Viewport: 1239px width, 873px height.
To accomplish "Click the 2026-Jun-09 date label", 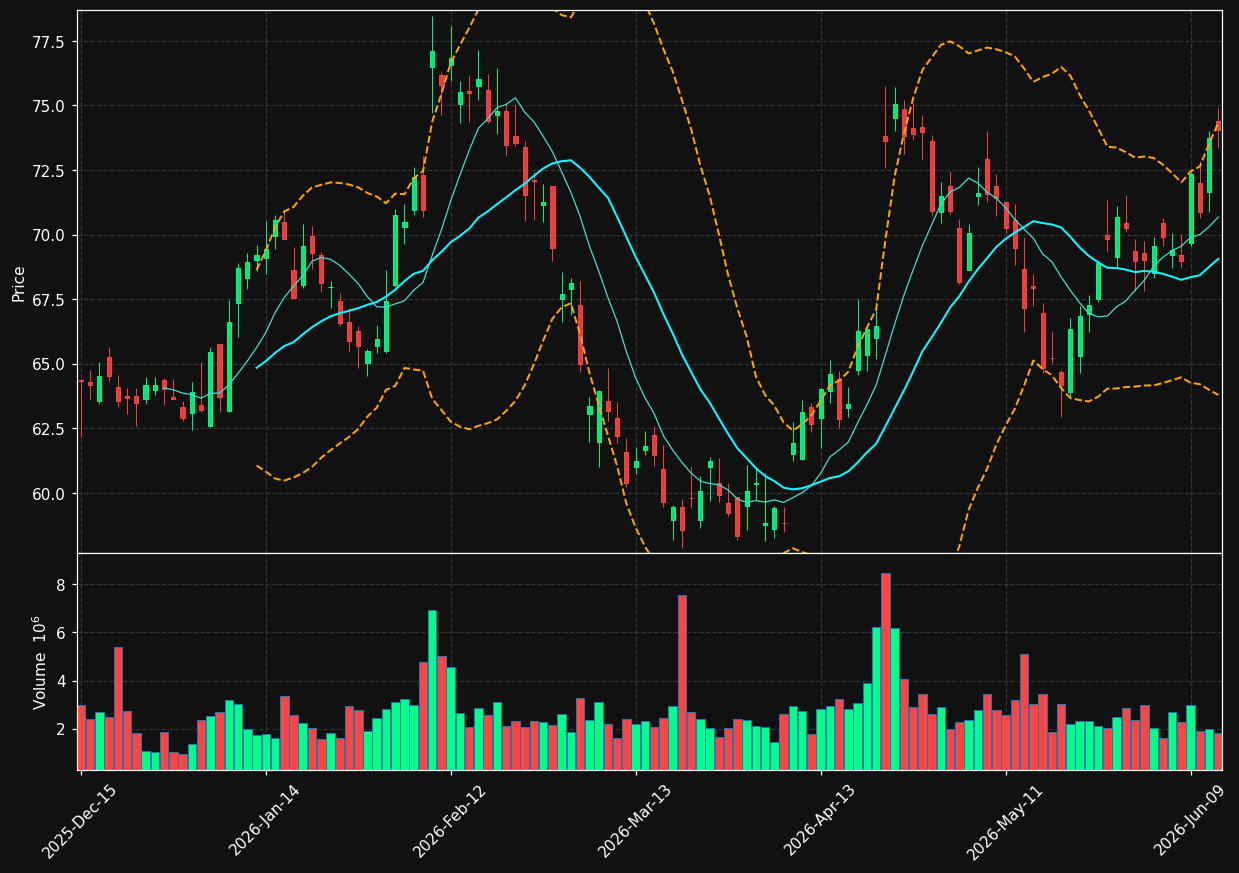I will coord(1189,820).
